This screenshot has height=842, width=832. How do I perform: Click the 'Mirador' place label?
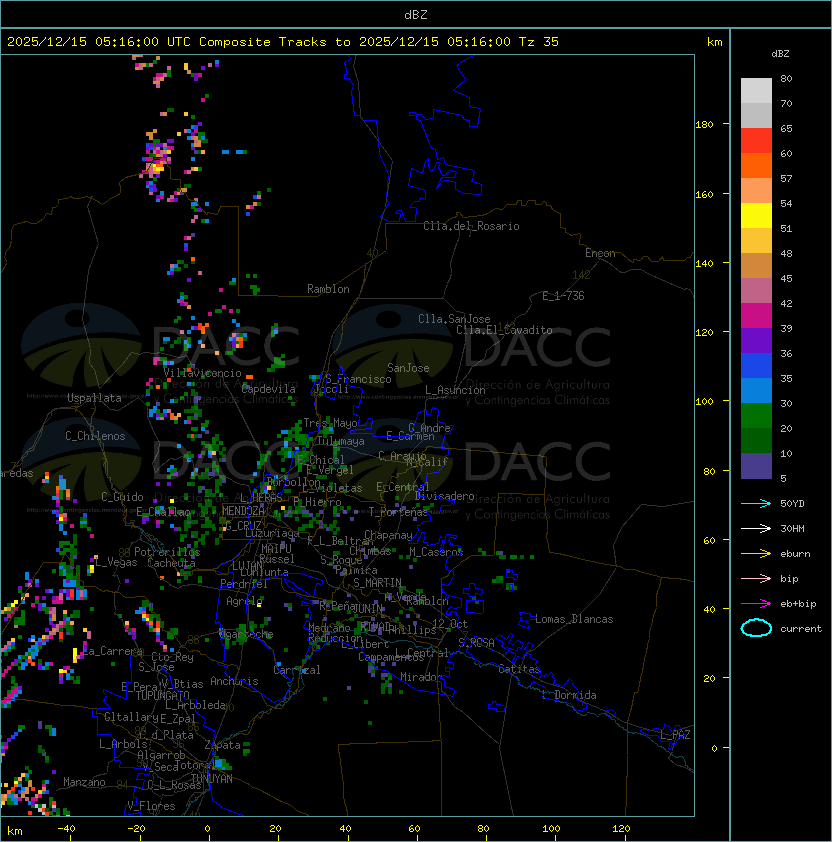[x=422, y=677]
